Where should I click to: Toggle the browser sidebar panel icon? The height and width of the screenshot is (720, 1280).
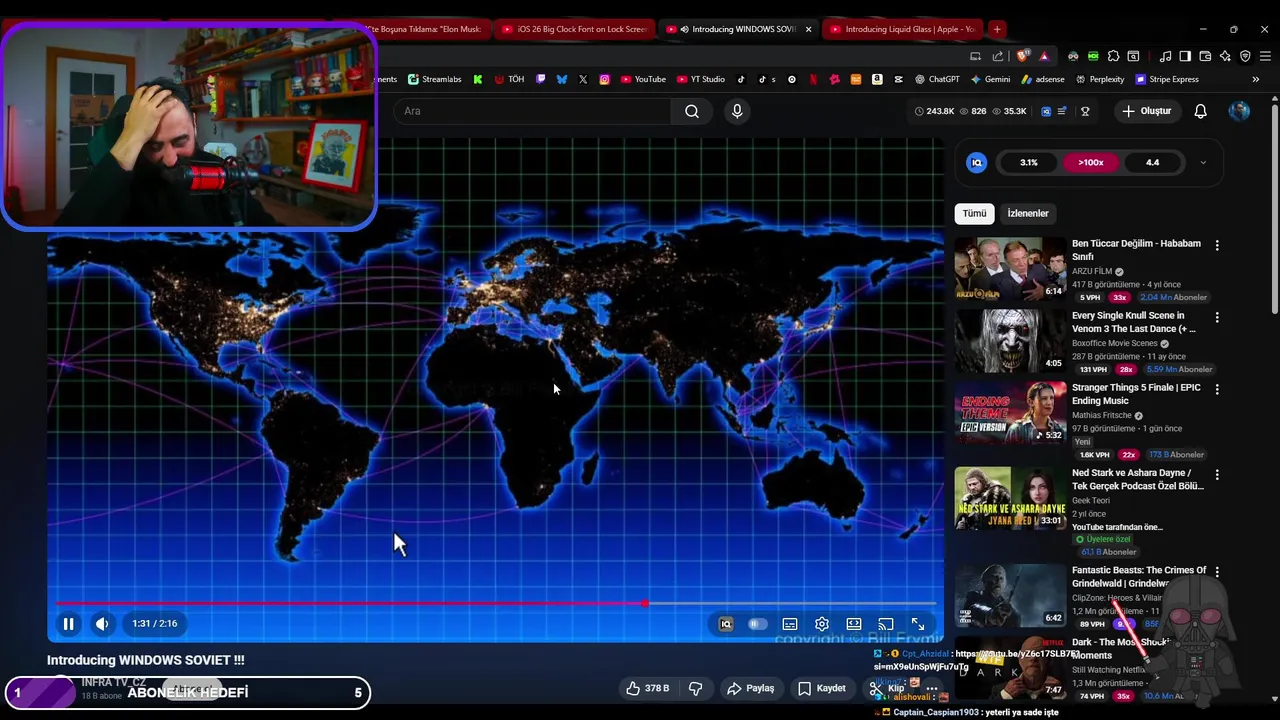pos(1184,56)
